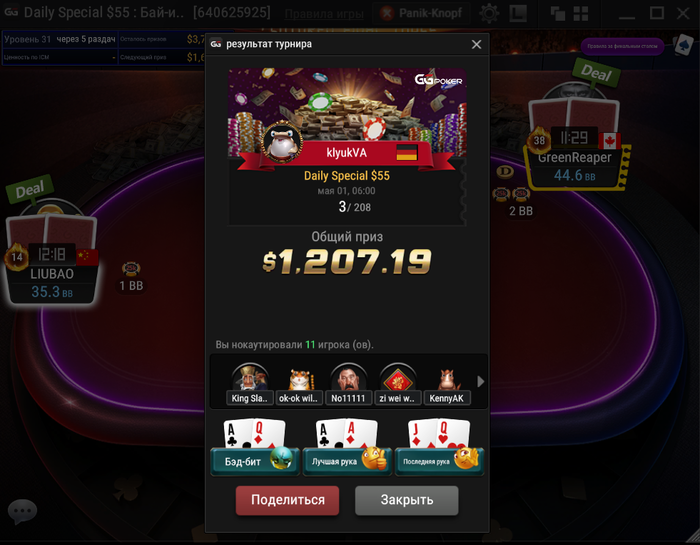Click the L icon in title bar
This screenshot has width=700, height=545.
coord(518,13)
